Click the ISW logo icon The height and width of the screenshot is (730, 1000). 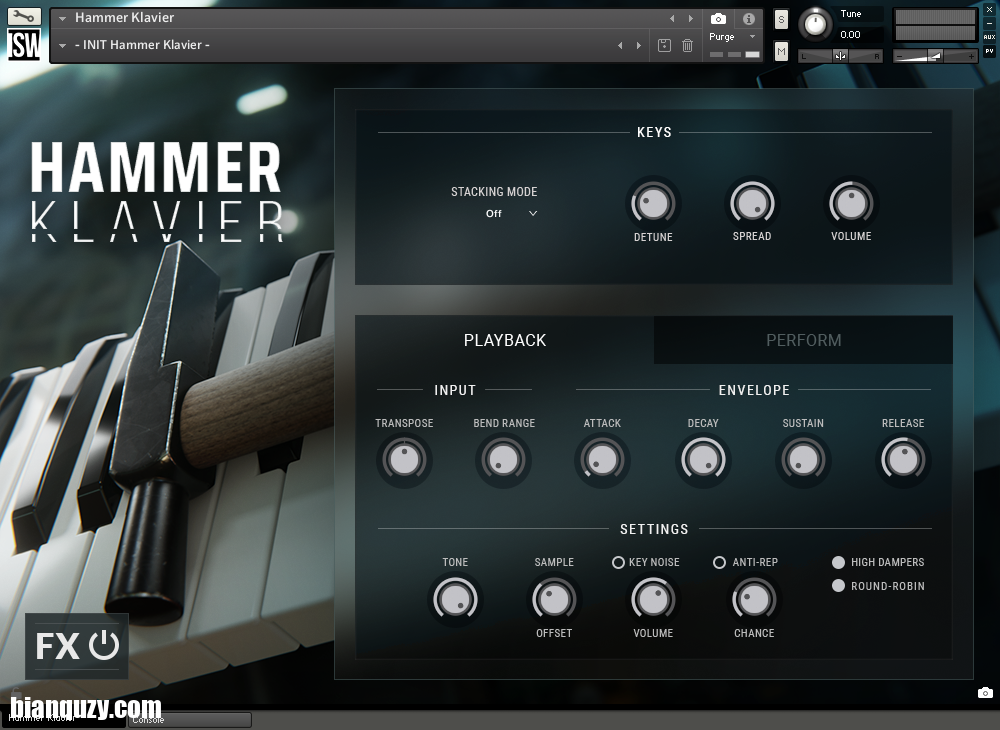pos(24,45)
